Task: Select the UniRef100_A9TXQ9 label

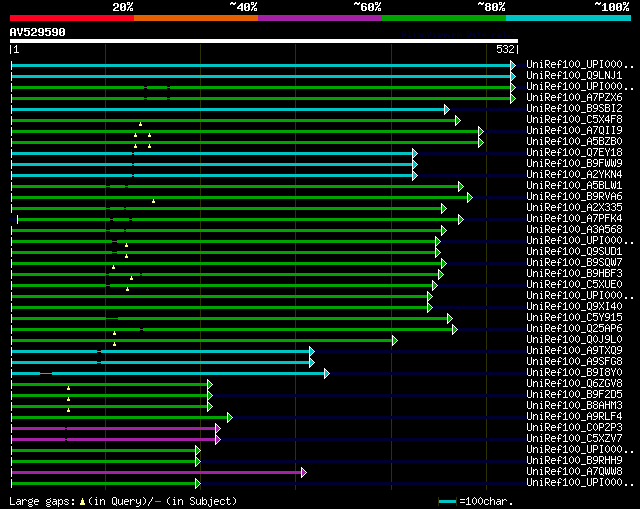Action: [x=574, y=351]
